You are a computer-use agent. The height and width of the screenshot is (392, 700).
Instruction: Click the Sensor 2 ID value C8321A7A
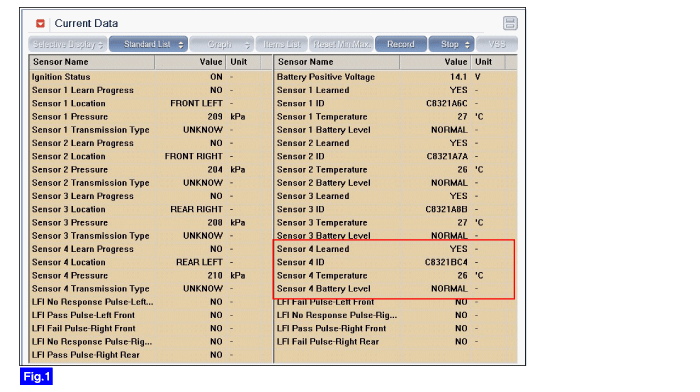pos(447,156)
